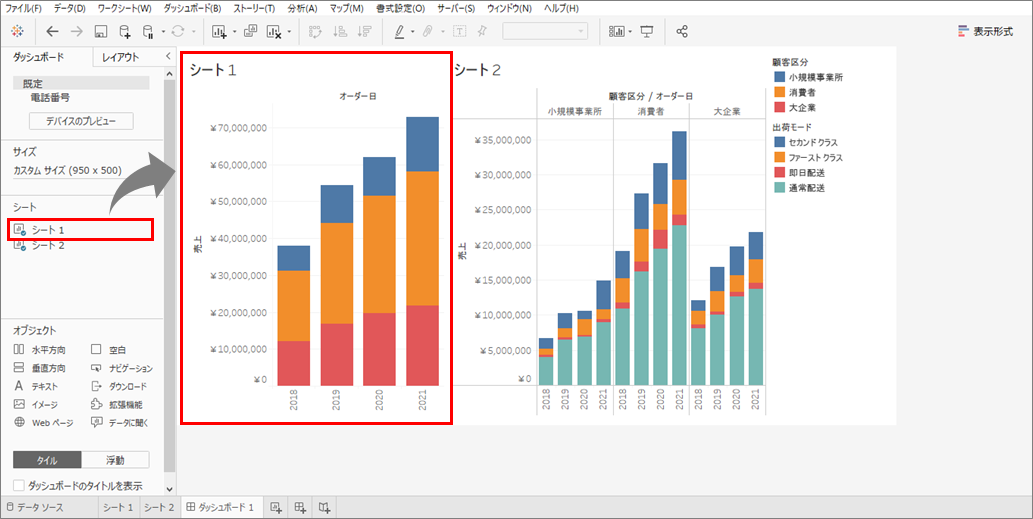The width and height of the screenshot is (1033, 519).
Task: Select シート 2 in the sheets list
Action: click(x=48, y=245)
